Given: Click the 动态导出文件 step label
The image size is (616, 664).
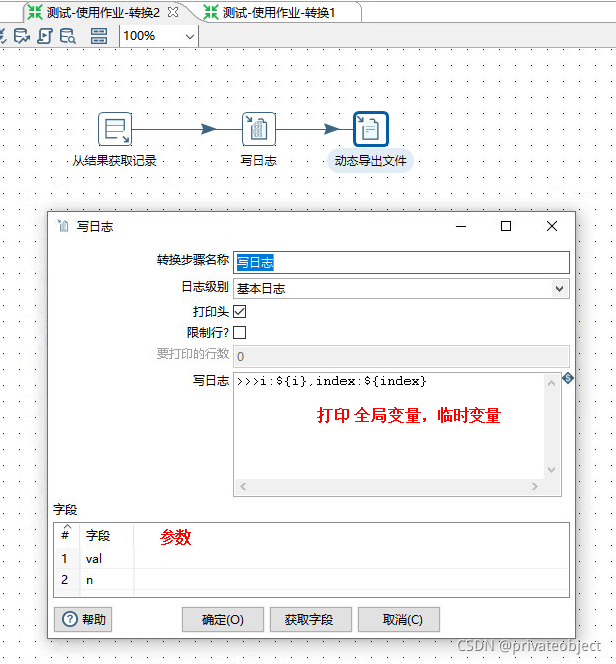Looking at the screenshot, I should (370, 160).
